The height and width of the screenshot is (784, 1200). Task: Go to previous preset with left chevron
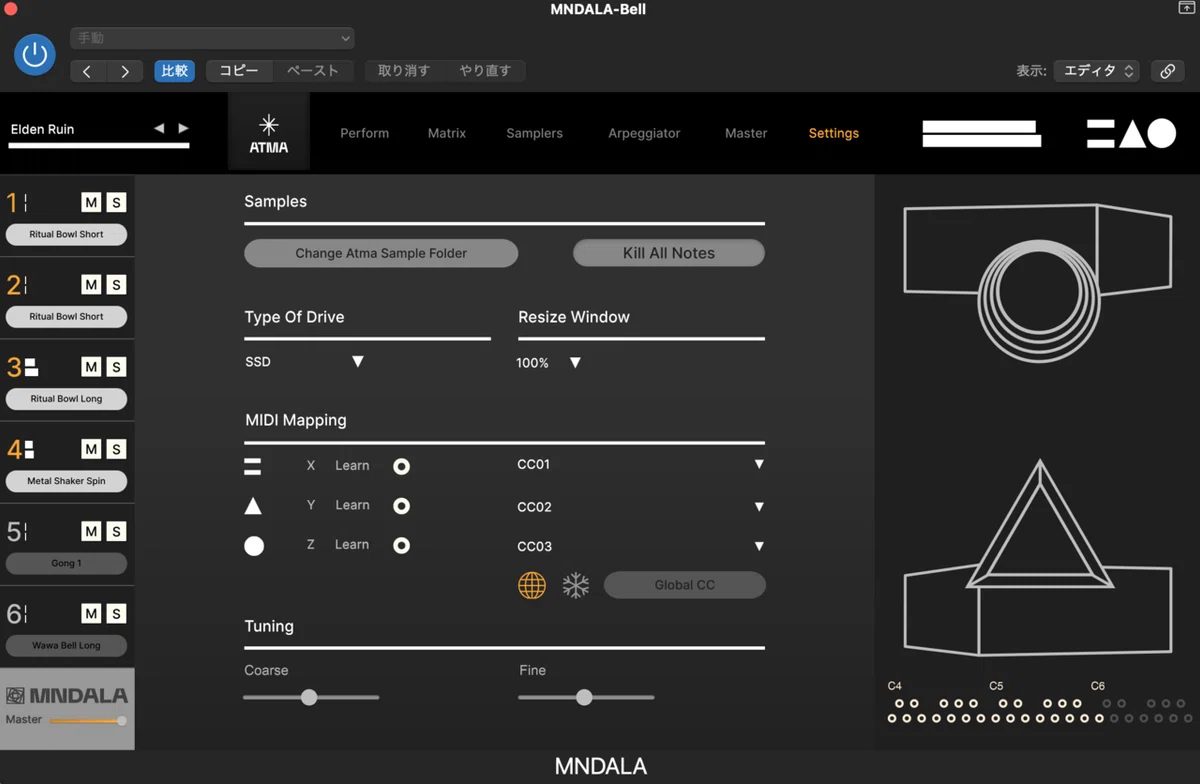coord(87,71)
